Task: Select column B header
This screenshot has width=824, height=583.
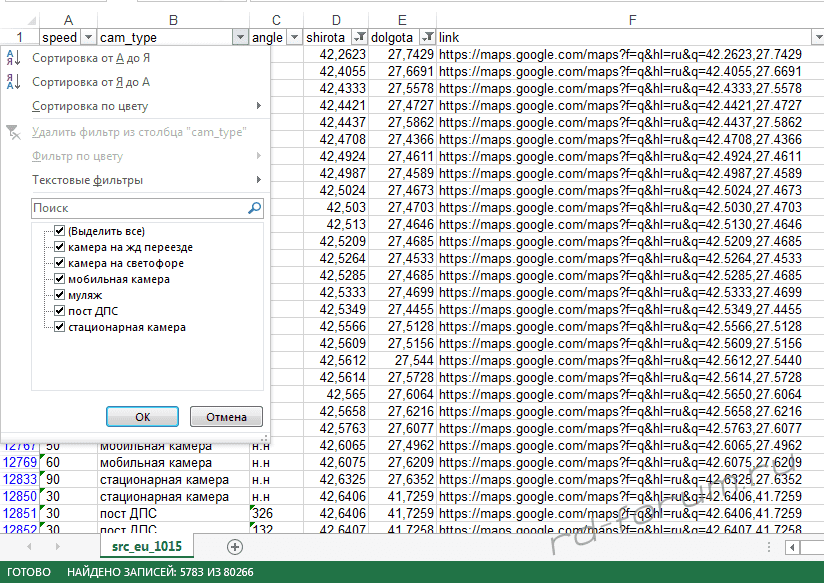Action: pyautogui.click(x=173, y=20)
